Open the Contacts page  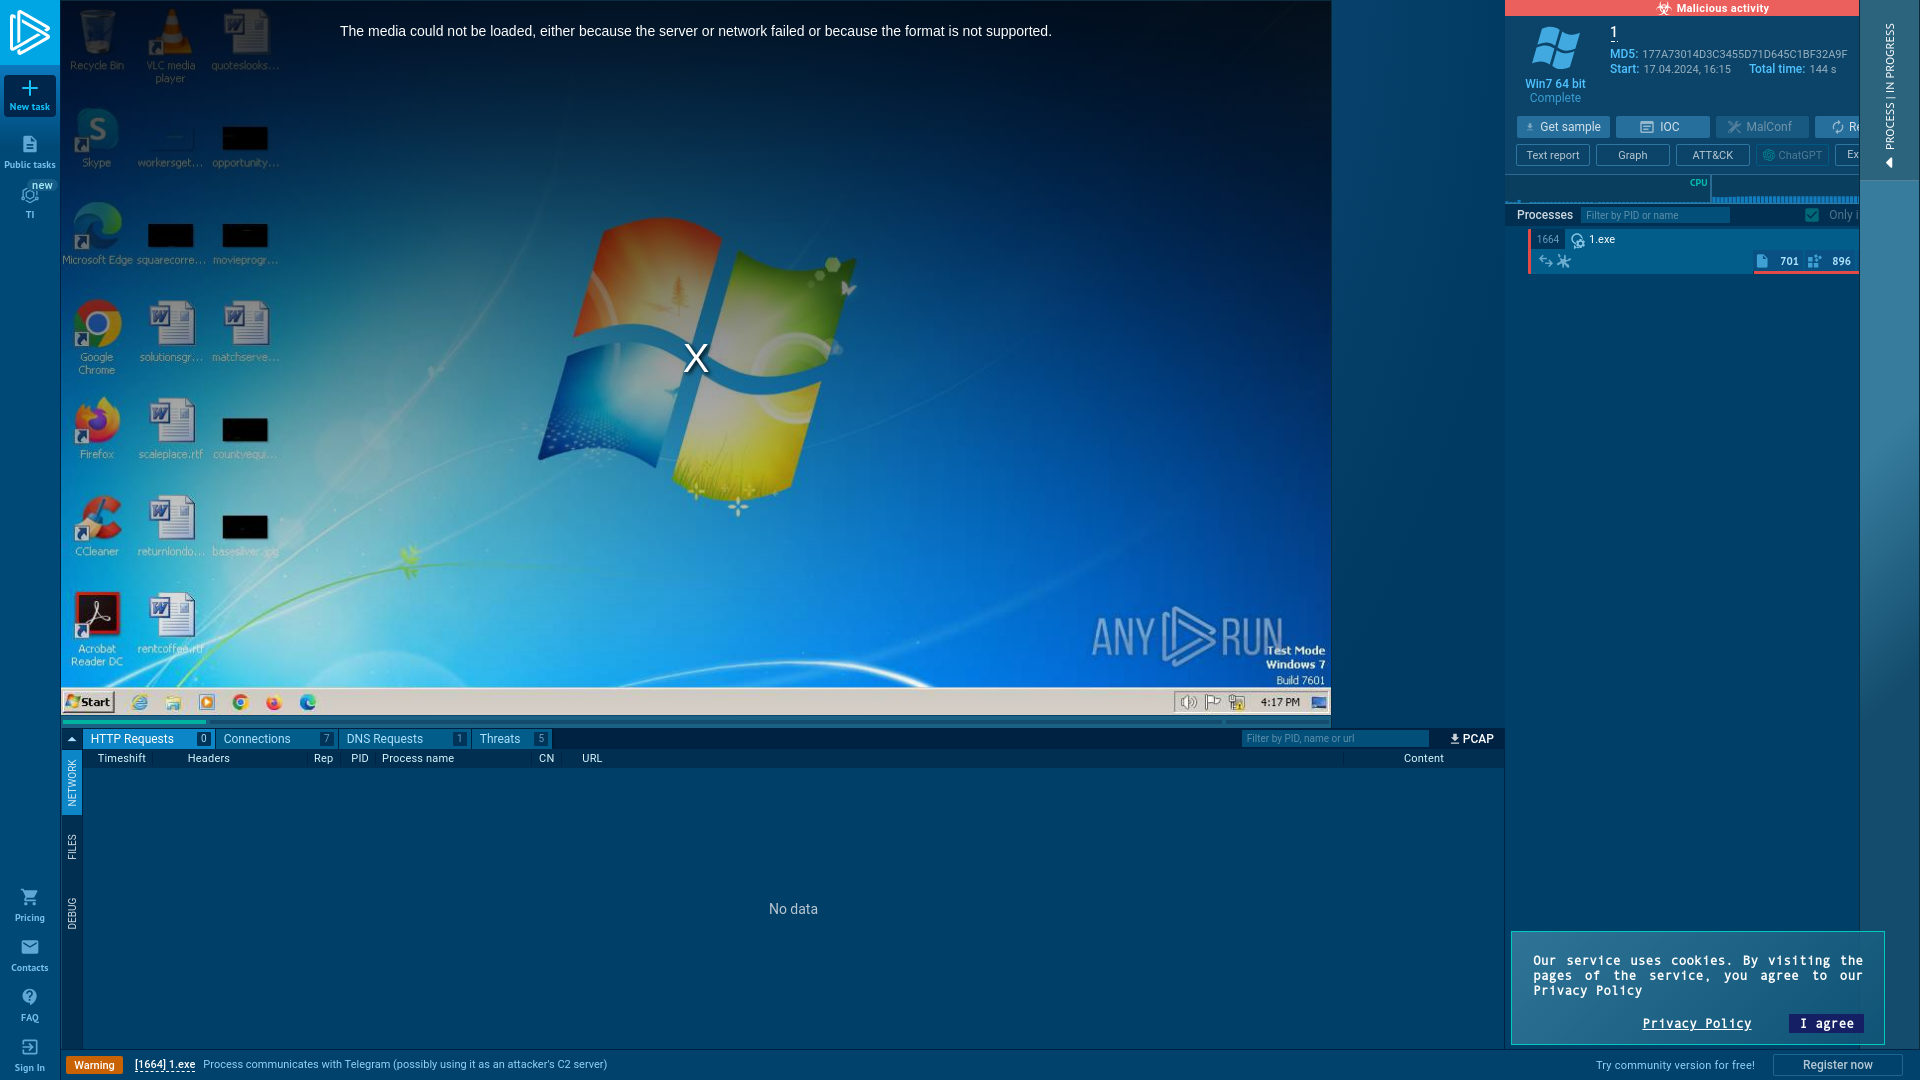pyautogui.click(x=30, y=955)
